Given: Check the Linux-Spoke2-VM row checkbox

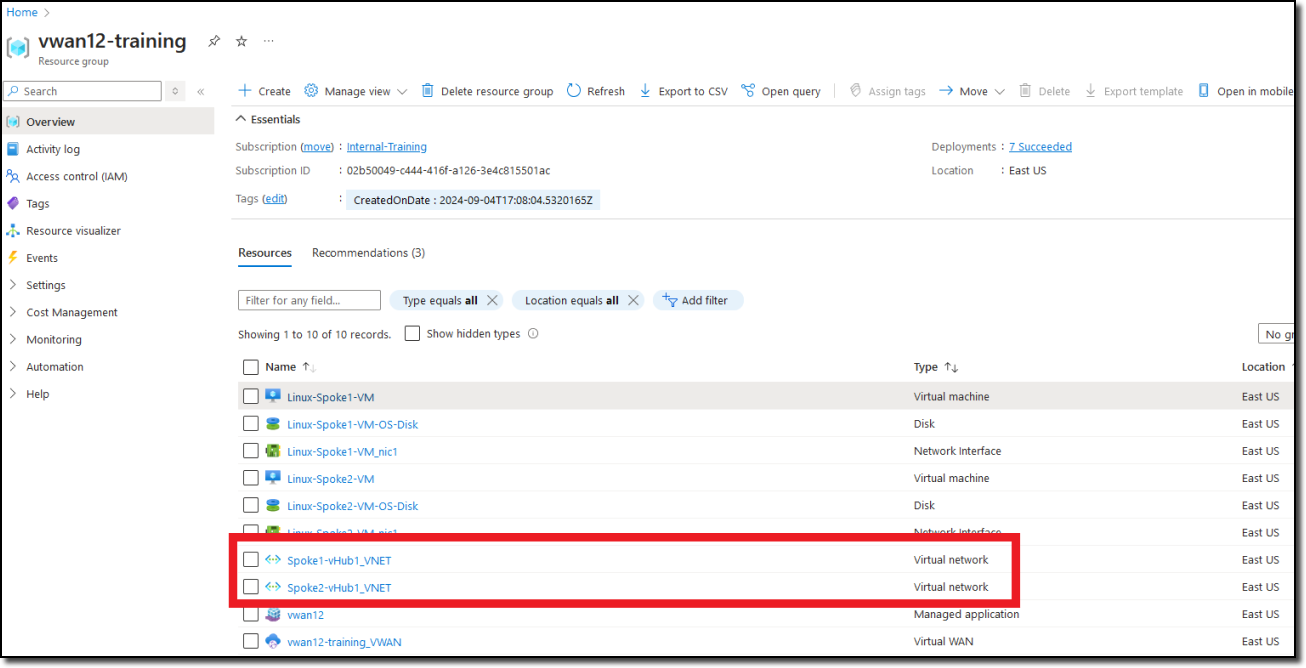Looking at the screenshot, I should coord(251,478).
